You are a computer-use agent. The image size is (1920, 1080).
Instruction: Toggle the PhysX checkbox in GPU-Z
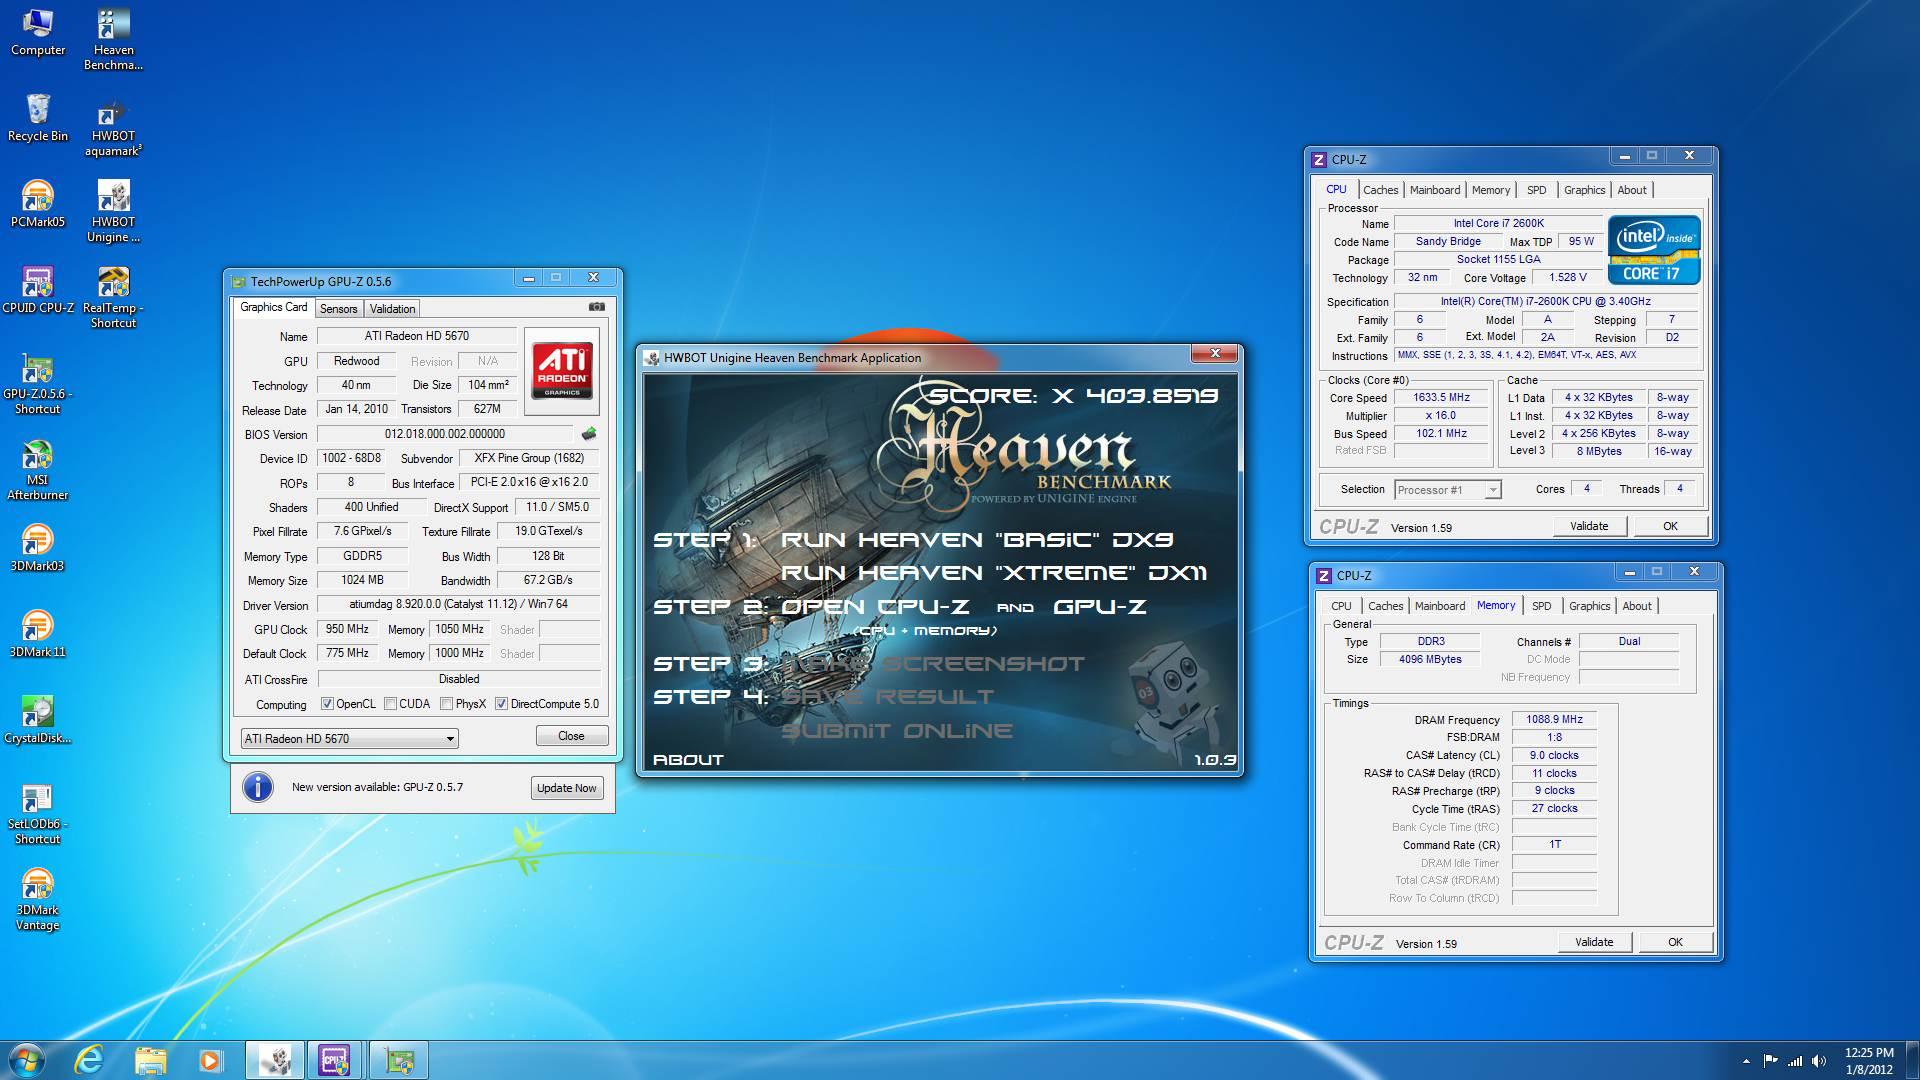pyautogui.click(x=446, y=704)
